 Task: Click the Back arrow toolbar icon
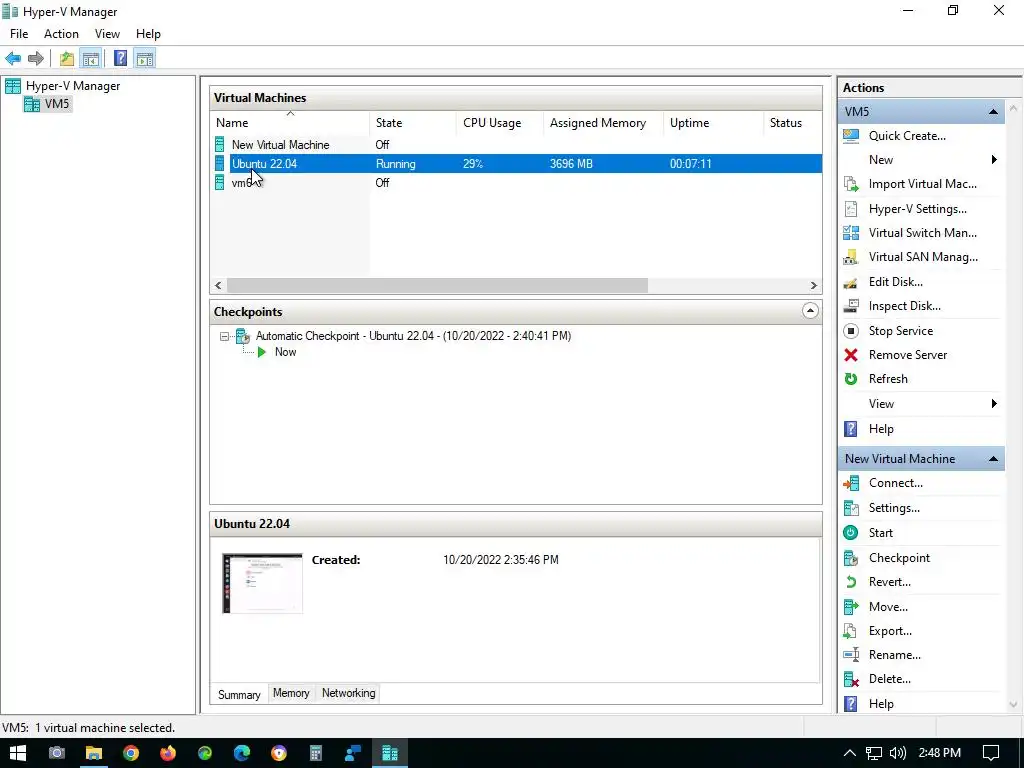13,59
